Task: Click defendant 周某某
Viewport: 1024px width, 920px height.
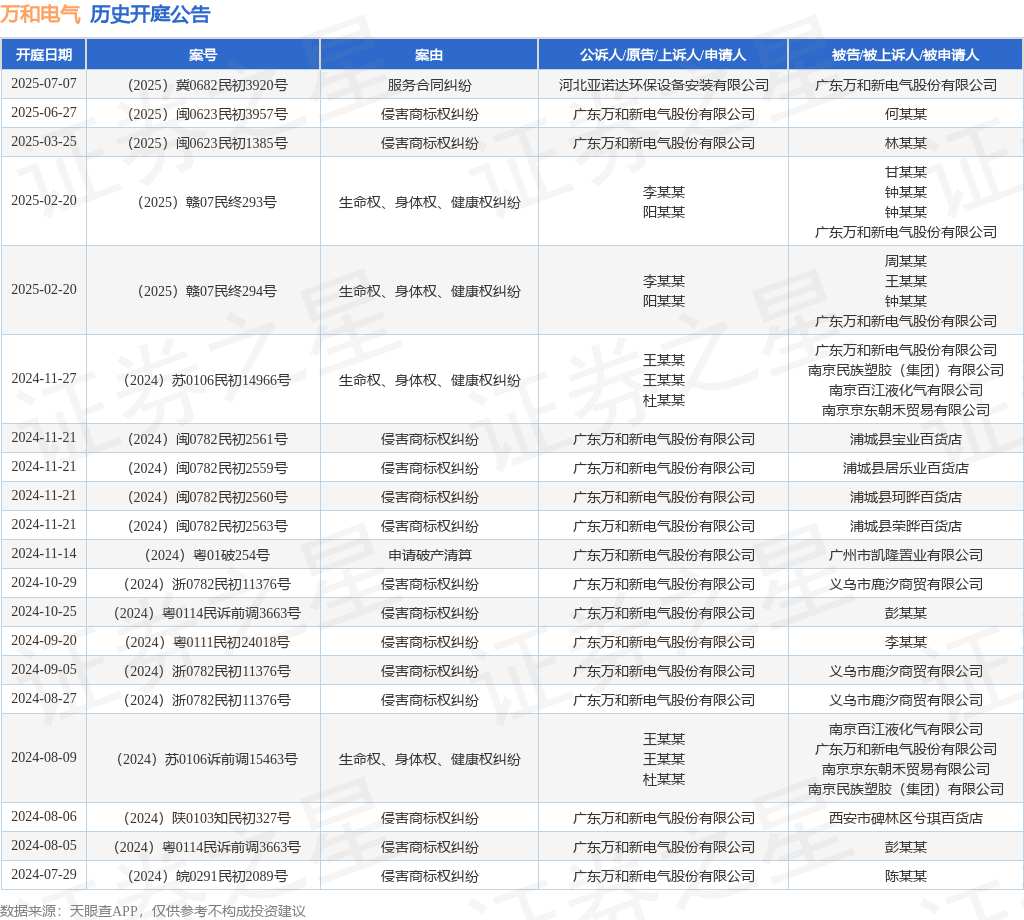Action: pyautogui.click(x=906, y=261)
